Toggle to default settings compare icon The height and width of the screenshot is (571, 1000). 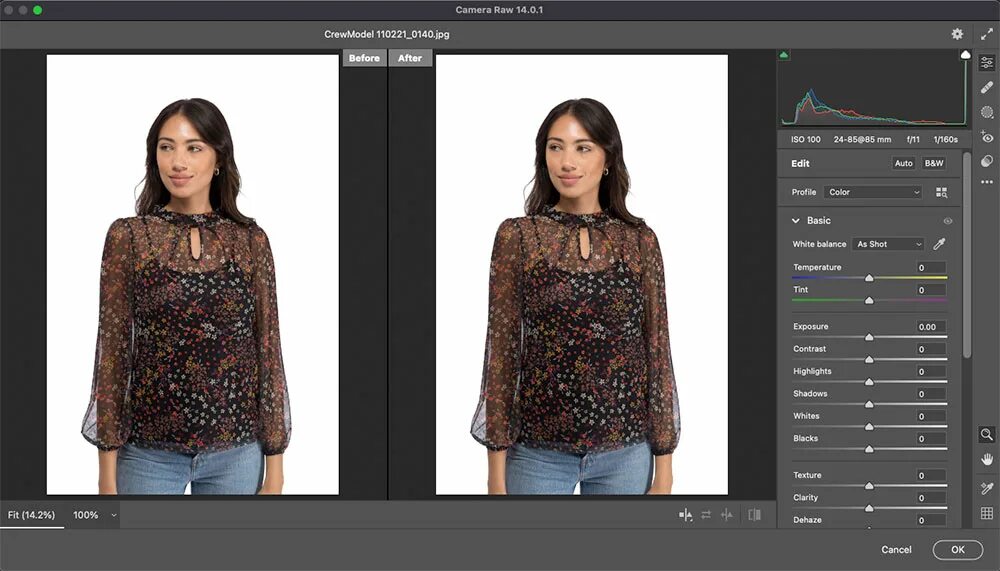click(754, 515)
